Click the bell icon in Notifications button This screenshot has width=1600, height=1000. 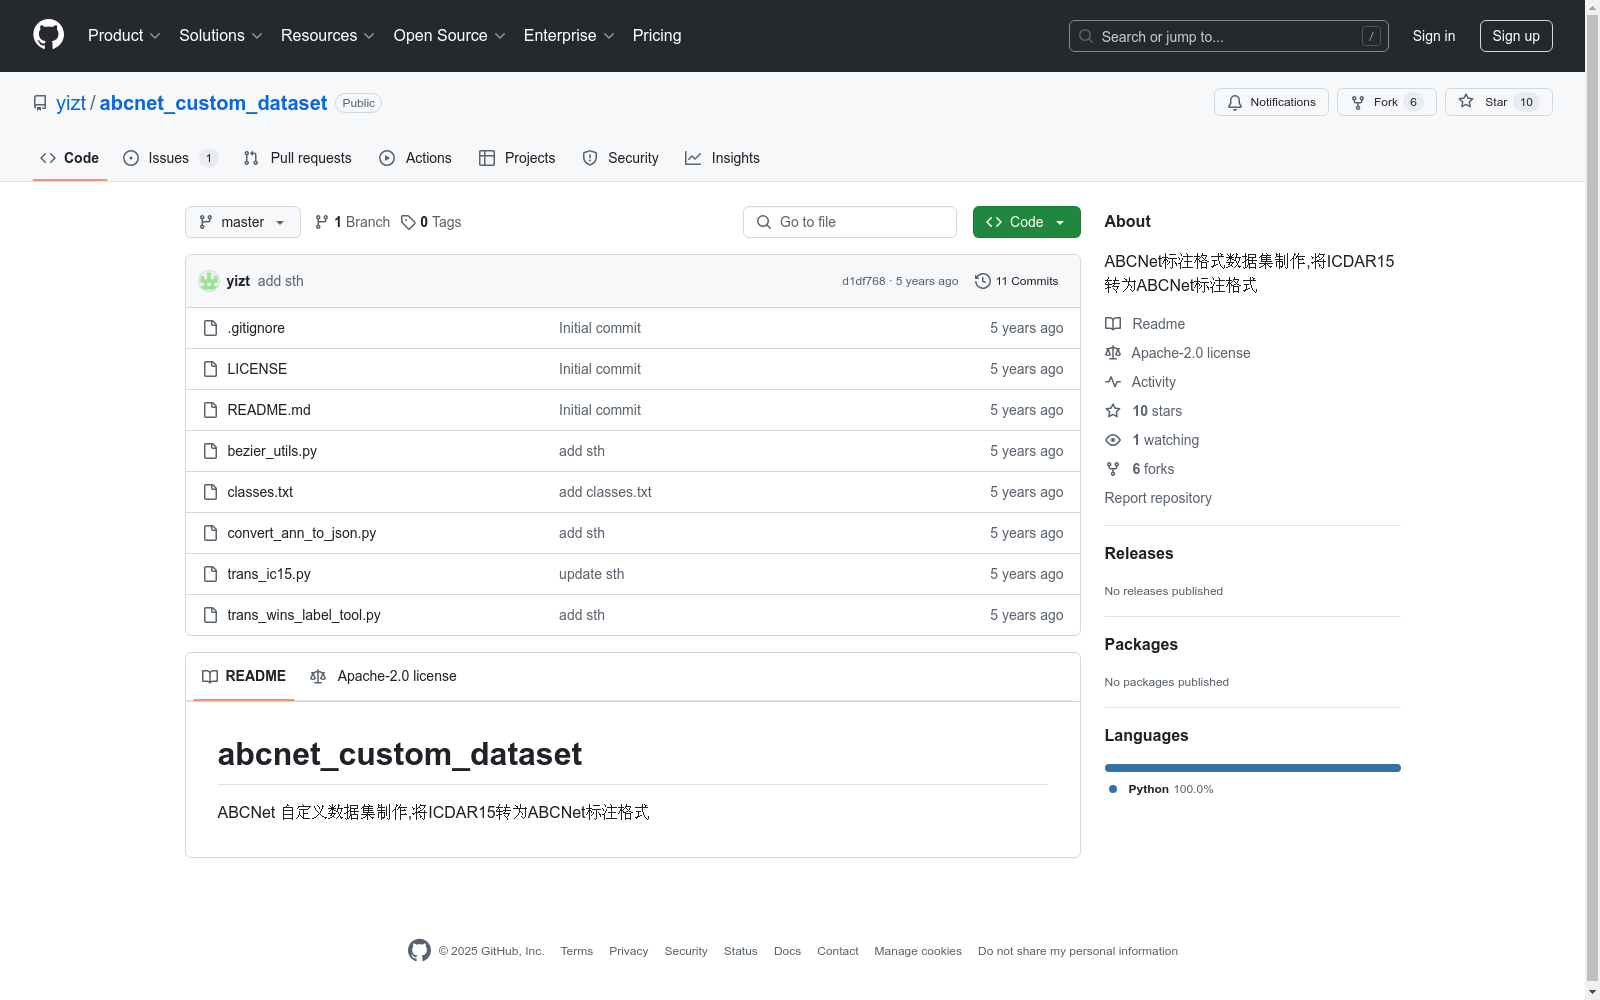tap(1235, 102)
